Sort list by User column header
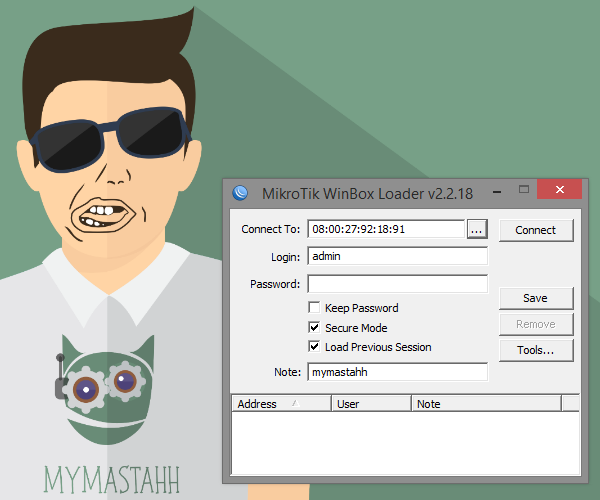Screen dimensions: 600x500 [x=371, y=404]
